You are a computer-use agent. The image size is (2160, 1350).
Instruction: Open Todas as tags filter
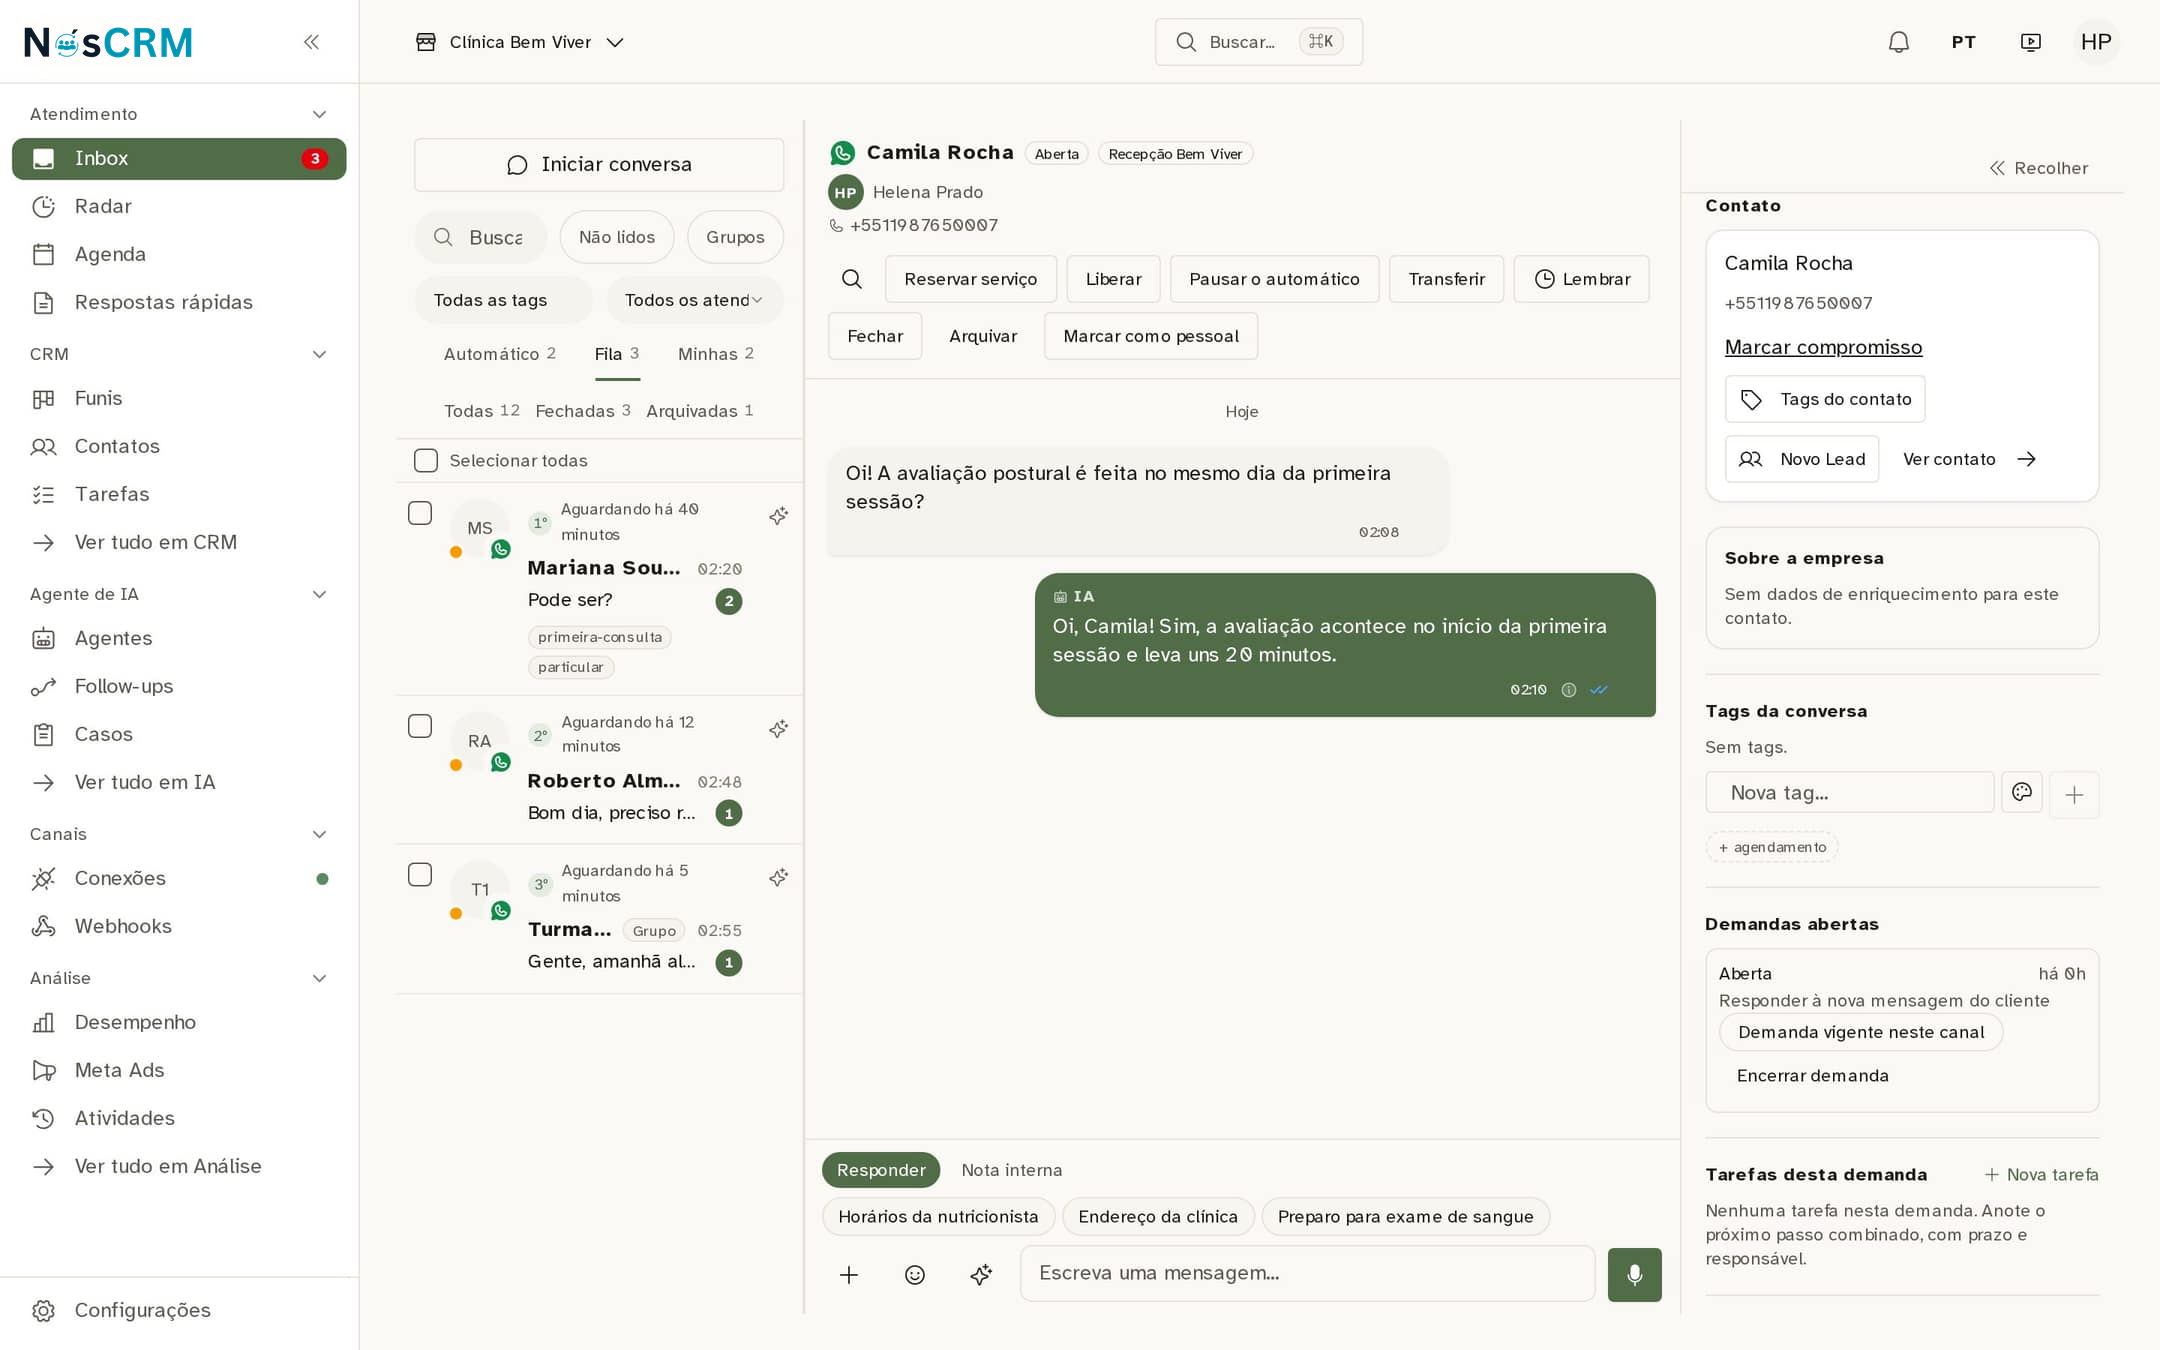point(503,300)
